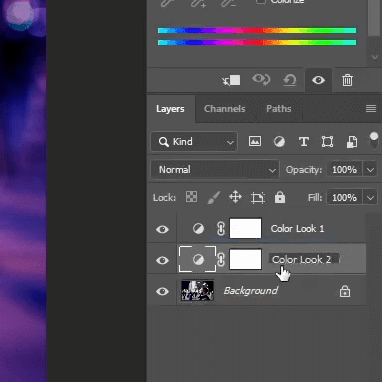Filter for pixel layers
This screenshot has height=382, width=382.
255,141
